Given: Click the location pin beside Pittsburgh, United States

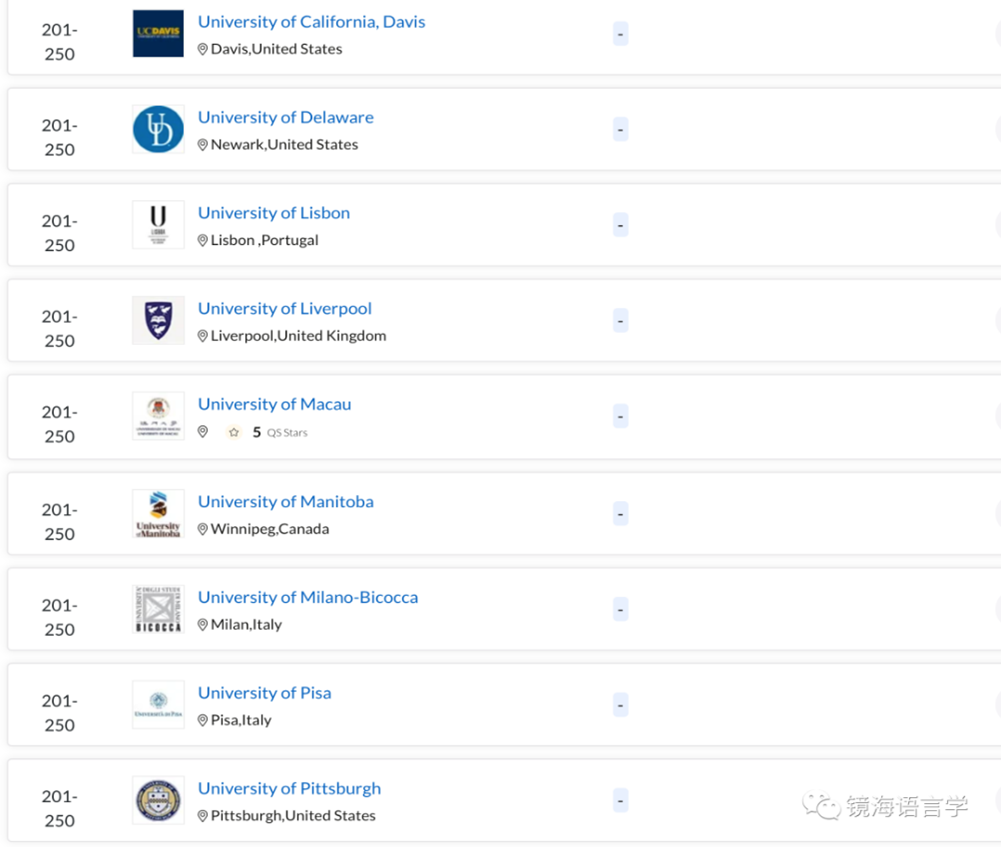Looking at the screenshot, I should [202, 816].
